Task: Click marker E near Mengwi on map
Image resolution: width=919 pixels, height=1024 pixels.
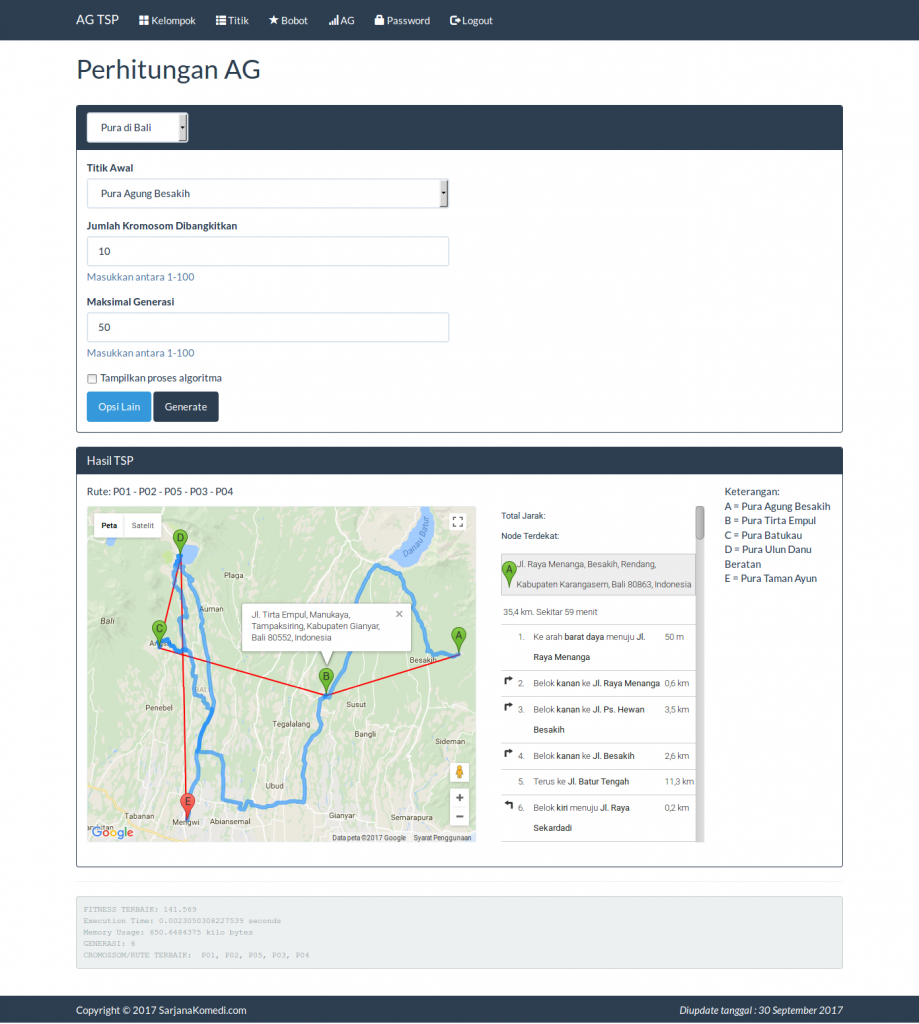Action: 186,800
